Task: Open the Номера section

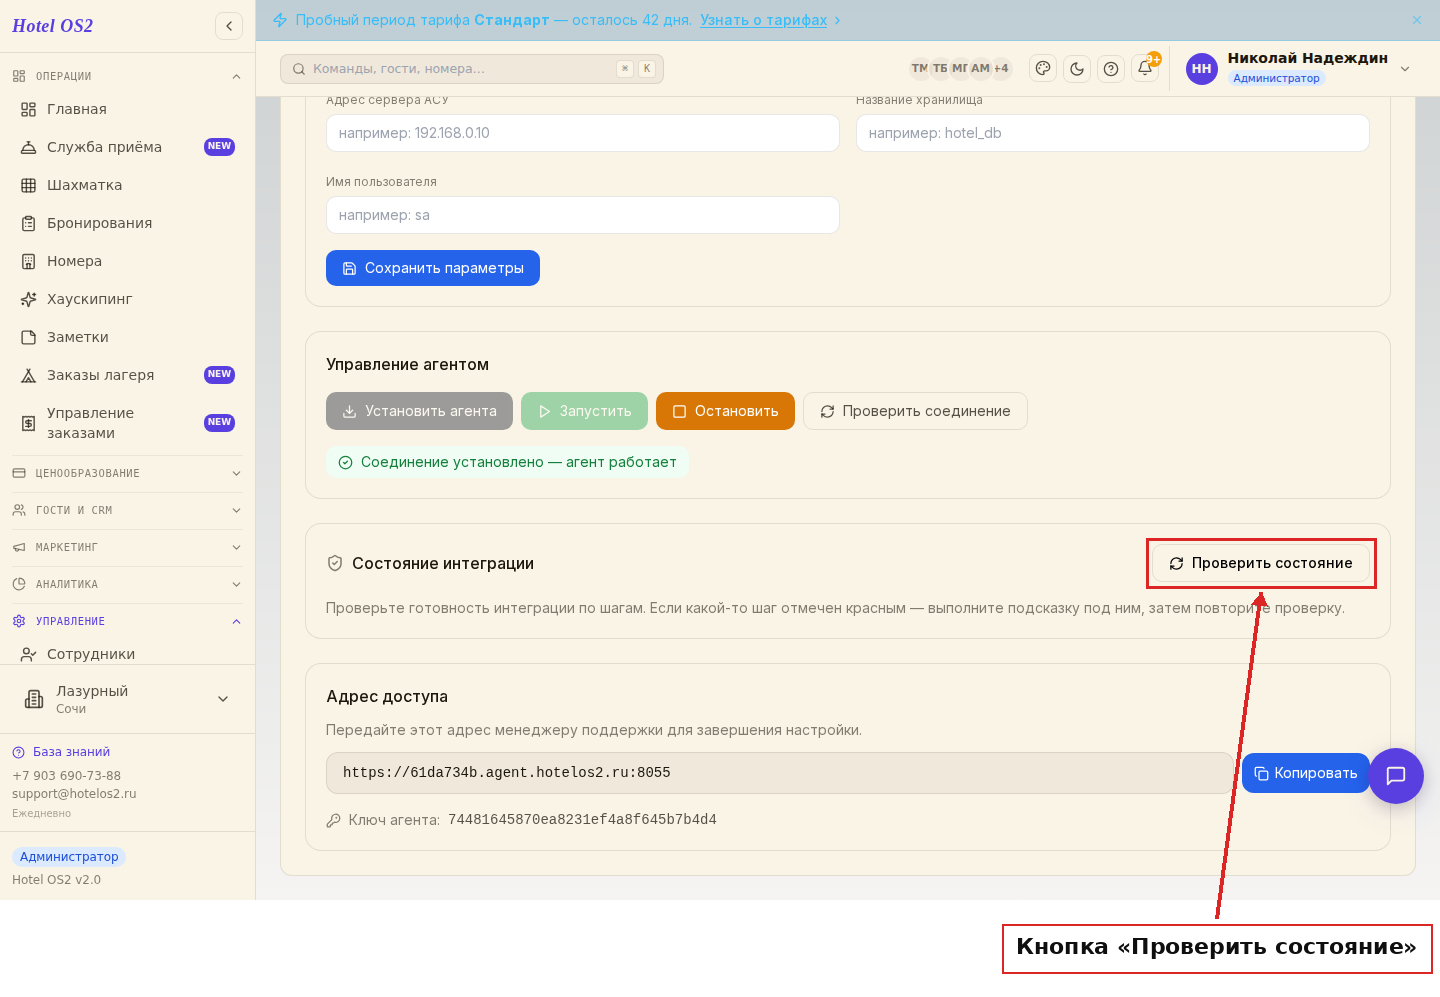Action: (127, 261)
